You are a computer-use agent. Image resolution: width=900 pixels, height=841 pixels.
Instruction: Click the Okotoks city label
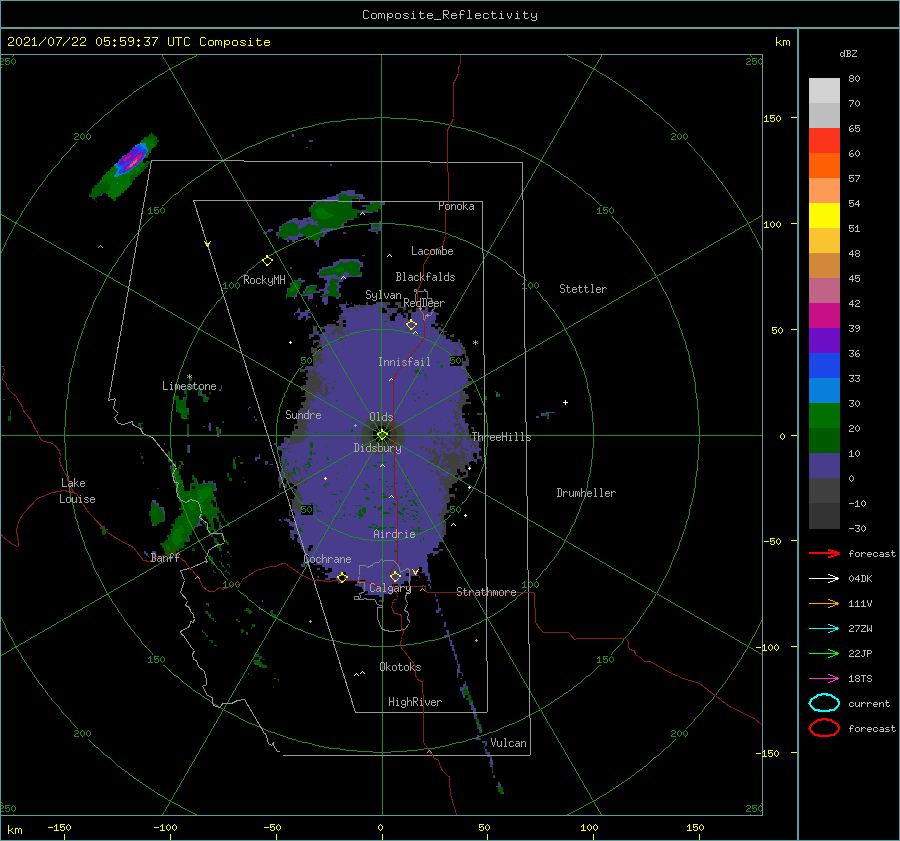[400, 667]
